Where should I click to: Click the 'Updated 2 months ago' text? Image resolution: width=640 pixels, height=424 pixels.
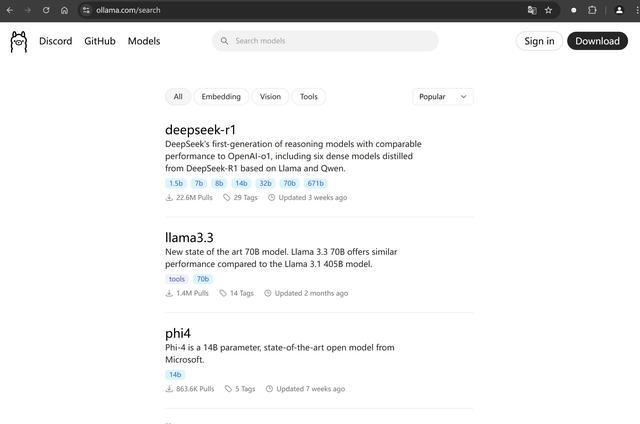[x=311, y=293]
